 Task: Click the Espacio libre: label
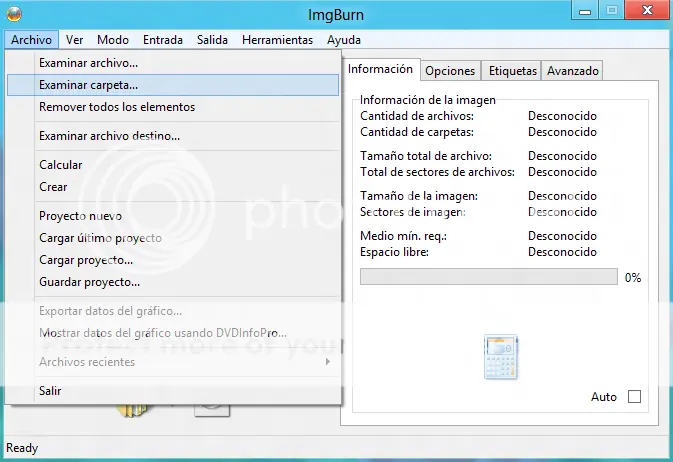click(394, 252)
